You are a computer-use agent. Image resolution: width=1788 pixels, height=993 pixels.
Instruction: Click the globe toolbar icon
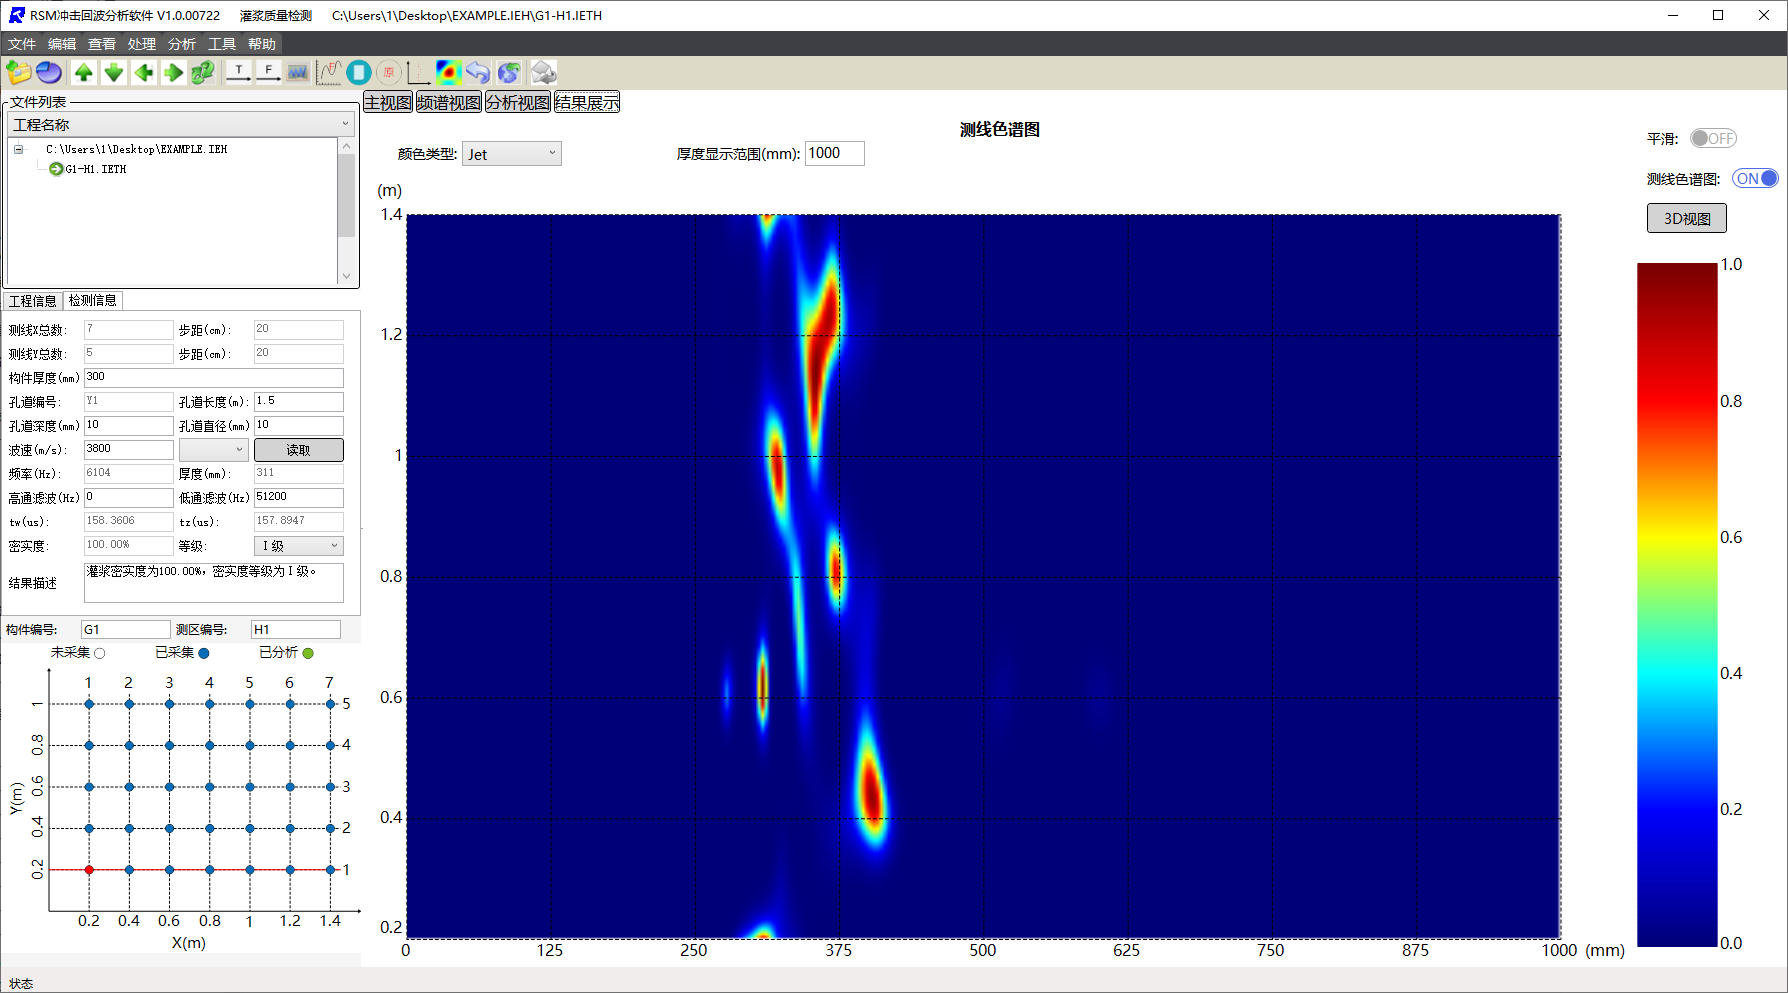[x=508, y=72]
